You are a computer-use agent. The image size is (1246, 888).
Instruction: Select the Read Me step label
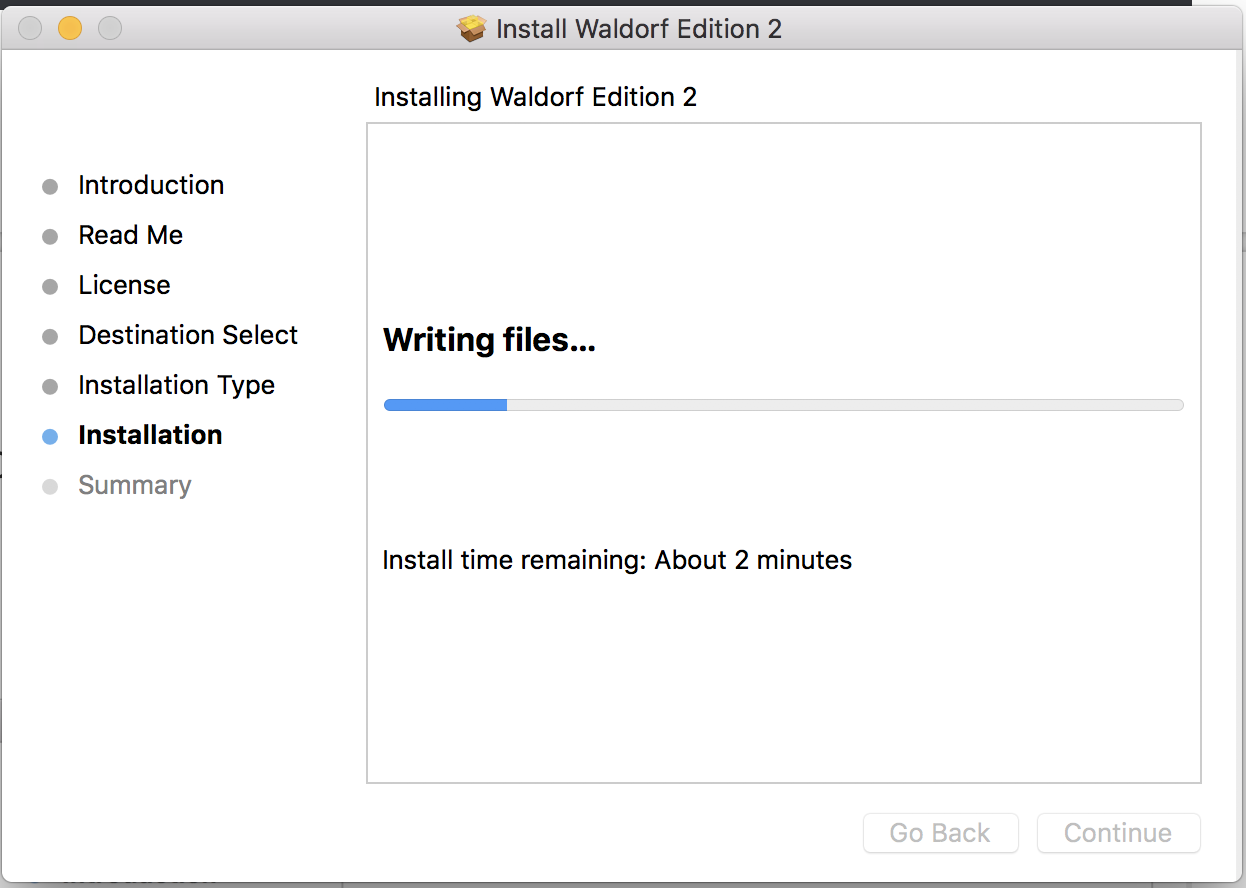131,235
